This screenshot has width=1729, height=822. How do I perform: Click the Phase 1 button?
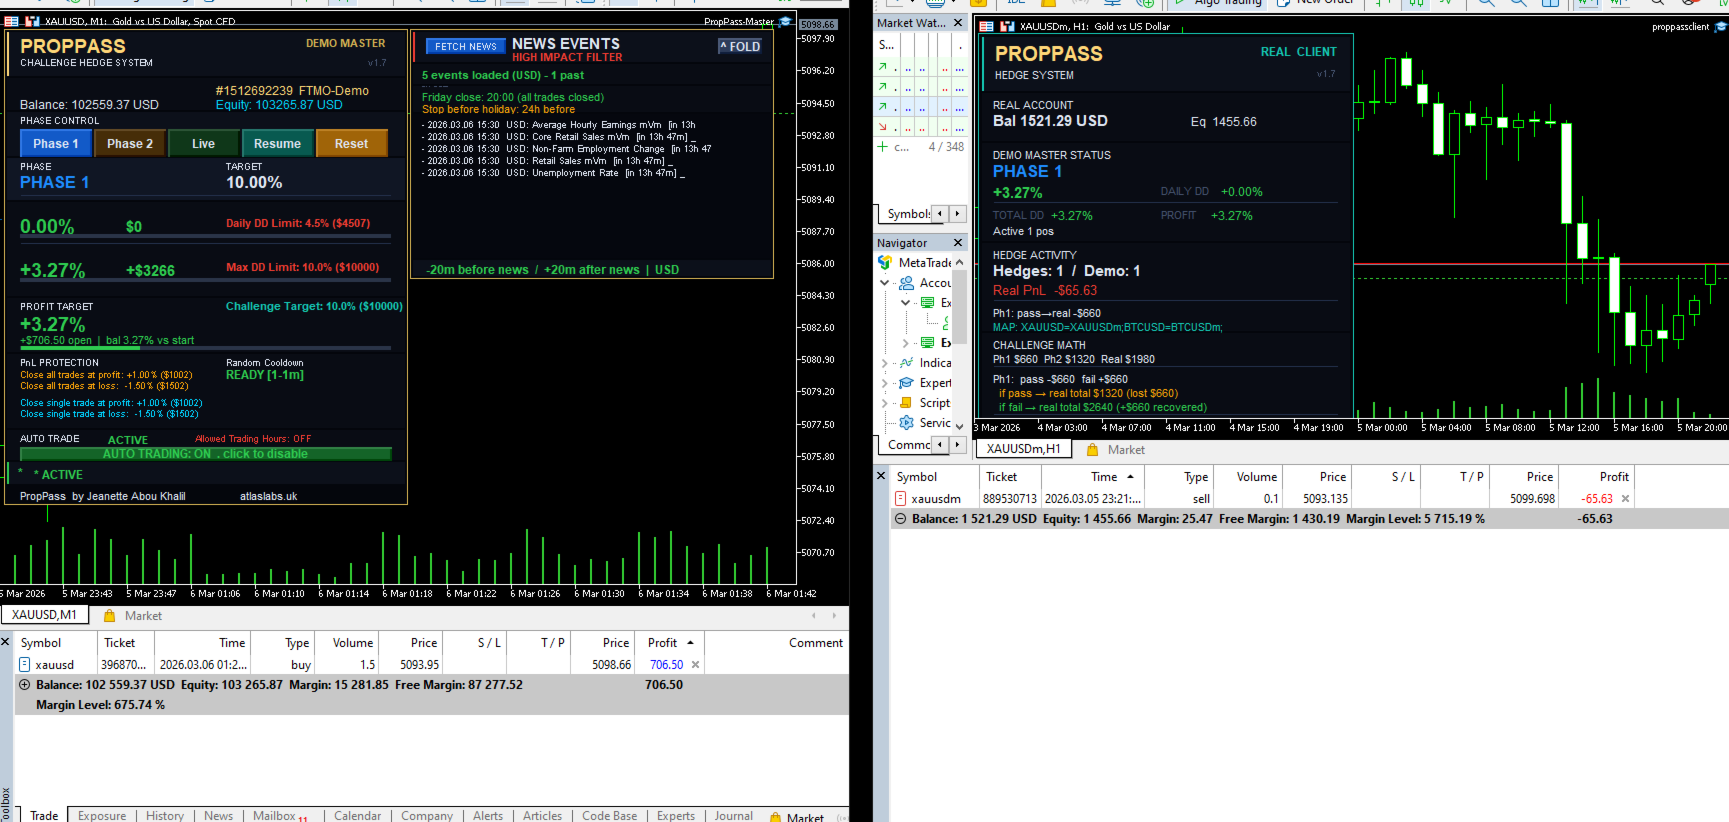55,144
